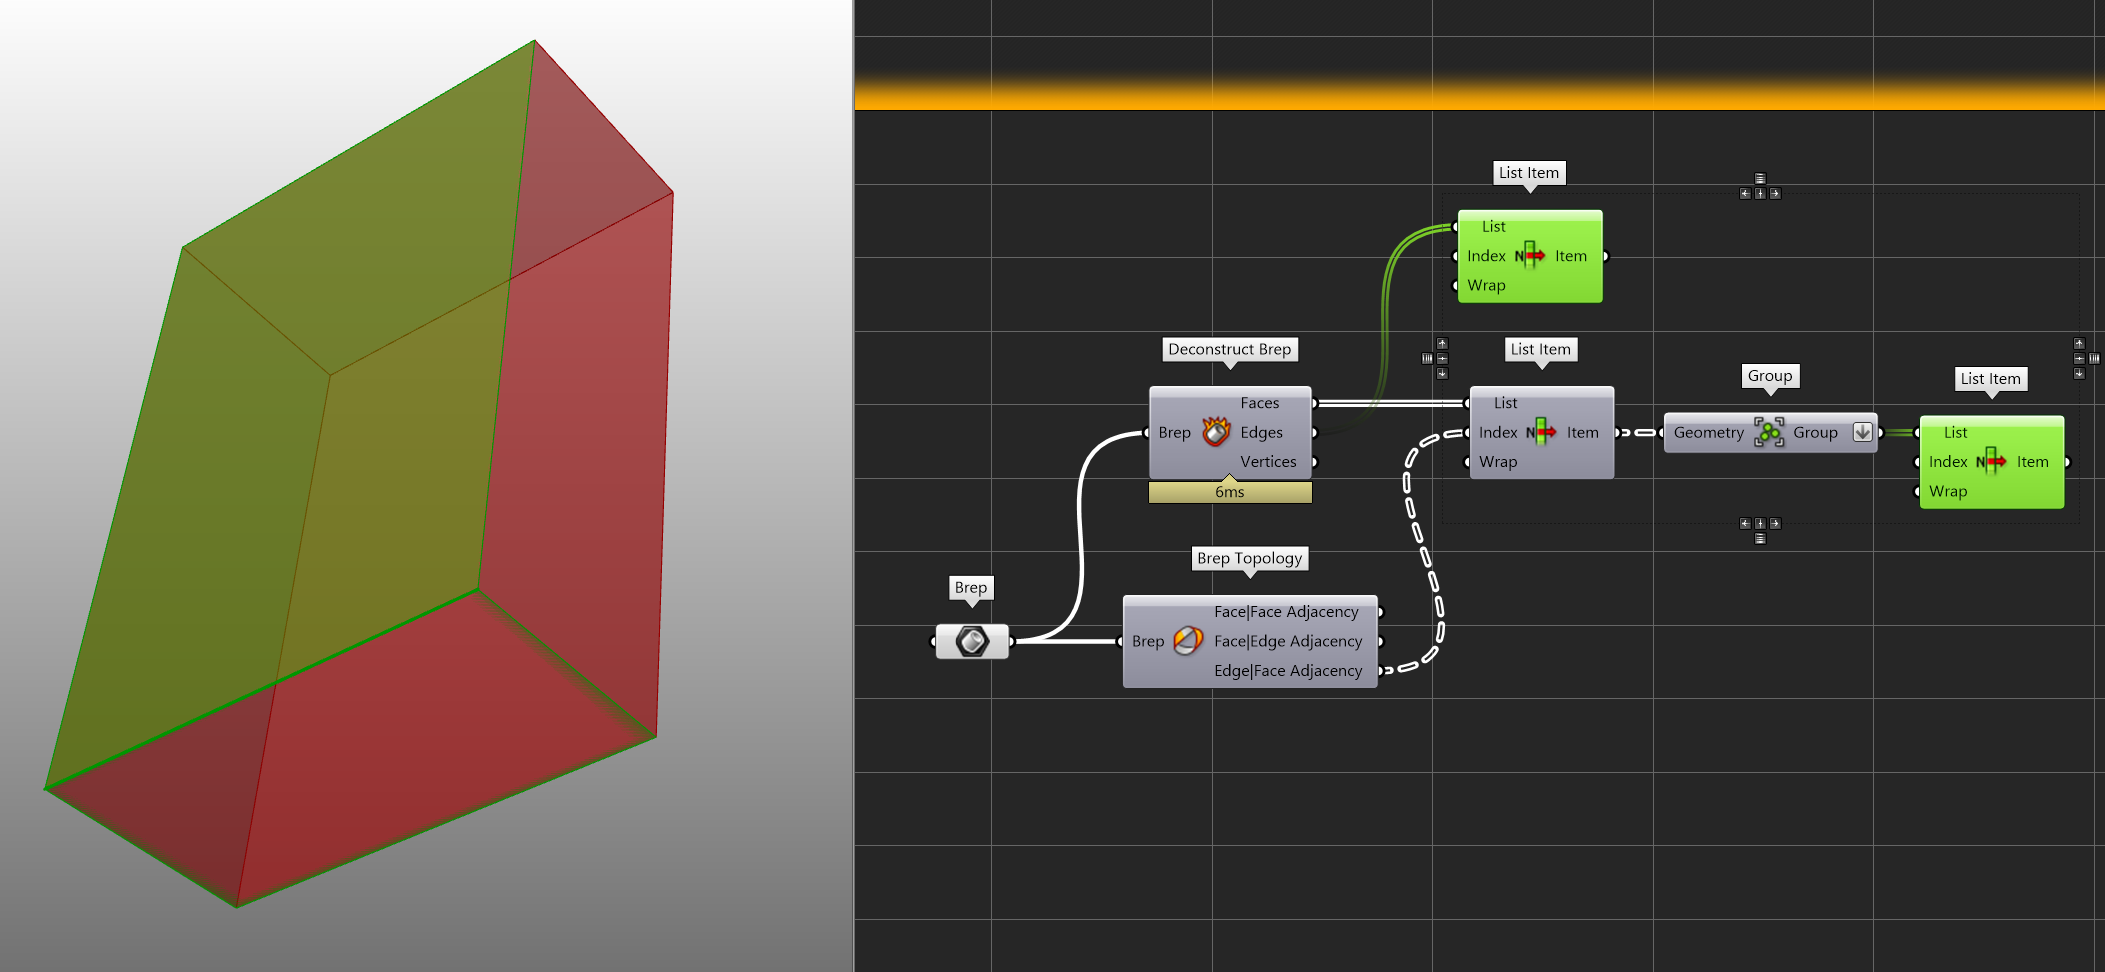Distribute vertically using lines icon above selection

tap(1760, 179)
